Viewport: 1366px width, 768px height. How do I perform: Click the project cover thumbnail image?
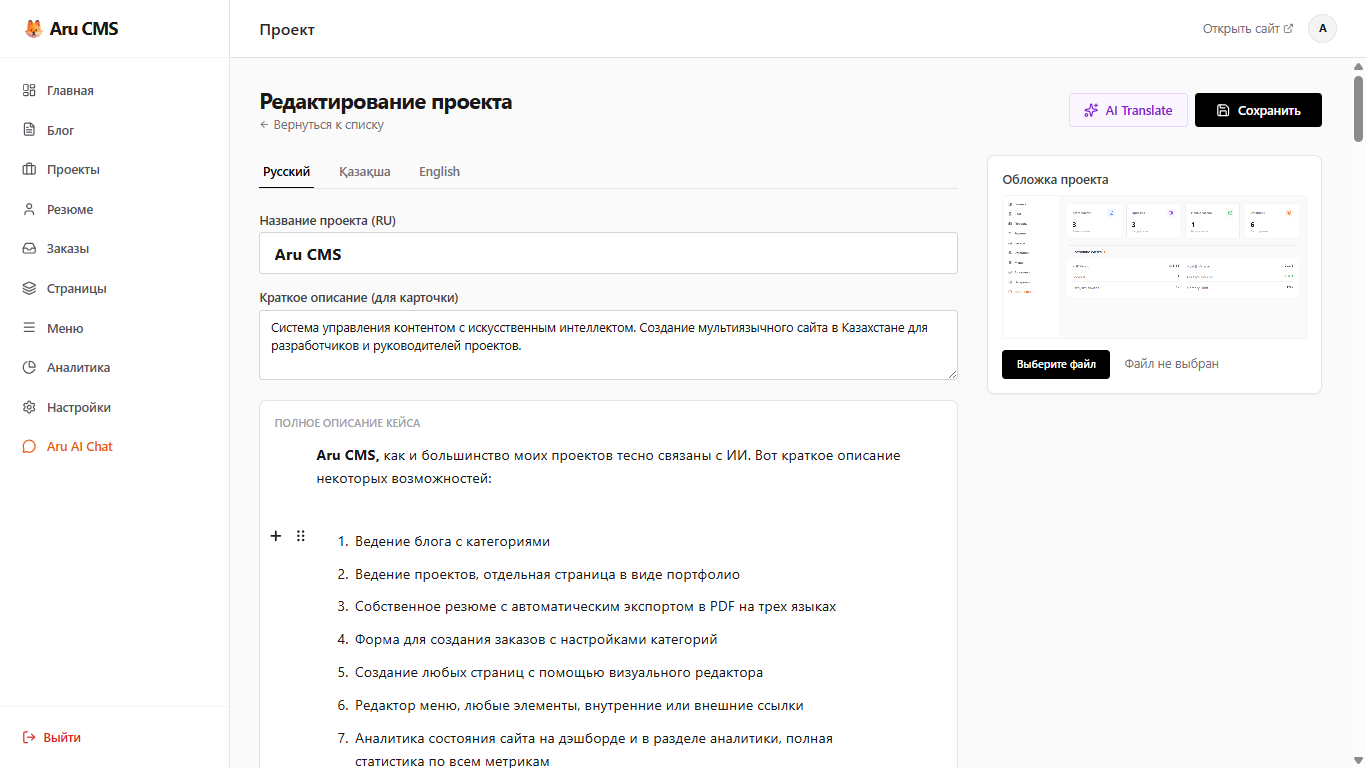point(1154,266)
